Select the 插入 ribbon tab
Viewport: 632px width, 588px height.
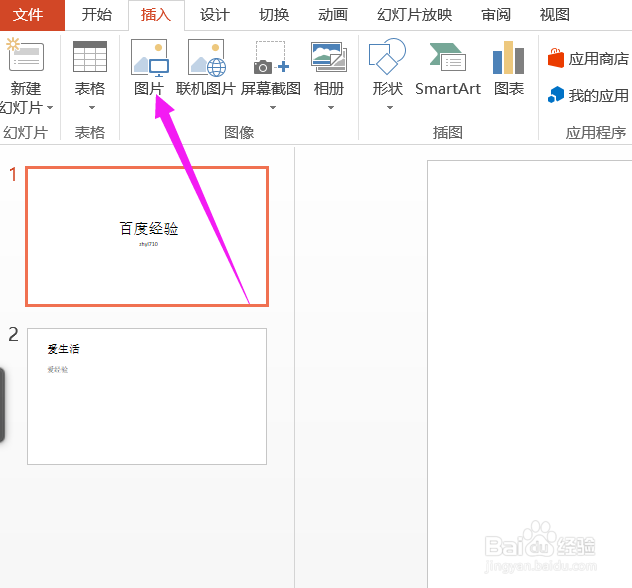click(x=156, y=15)
